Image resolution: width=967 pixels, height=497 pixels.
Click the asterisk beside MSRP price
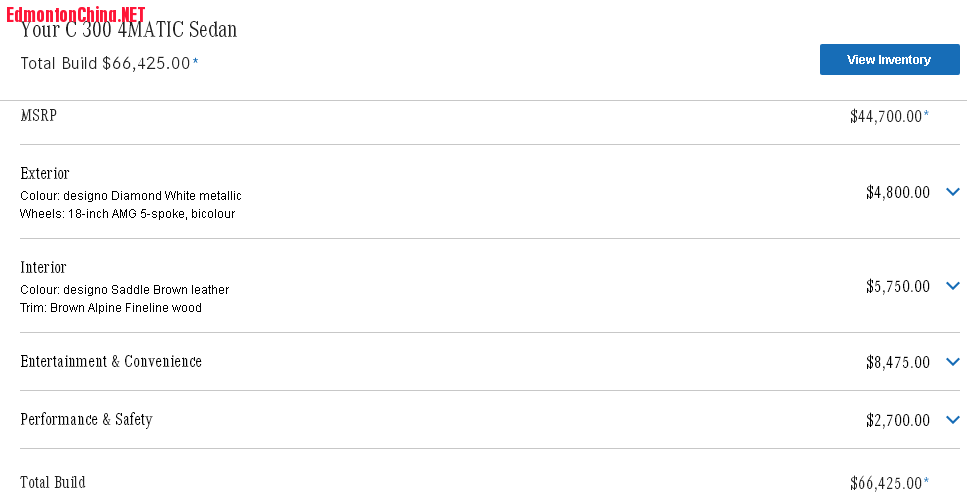[926, 115]
